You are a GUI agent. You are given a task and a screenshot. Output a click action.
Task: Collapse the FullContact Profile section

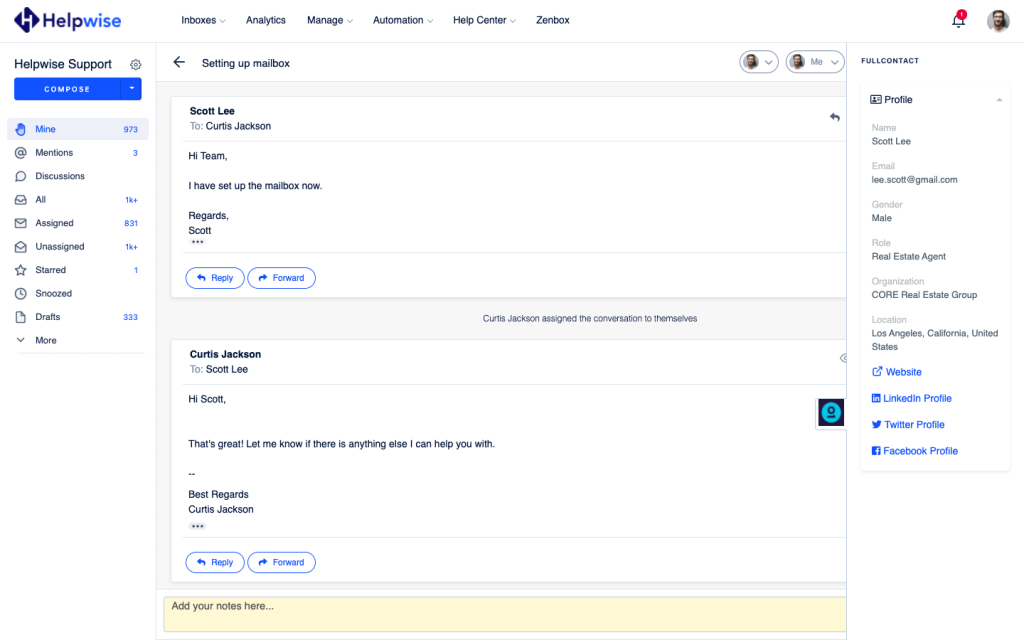coord(999,100)
